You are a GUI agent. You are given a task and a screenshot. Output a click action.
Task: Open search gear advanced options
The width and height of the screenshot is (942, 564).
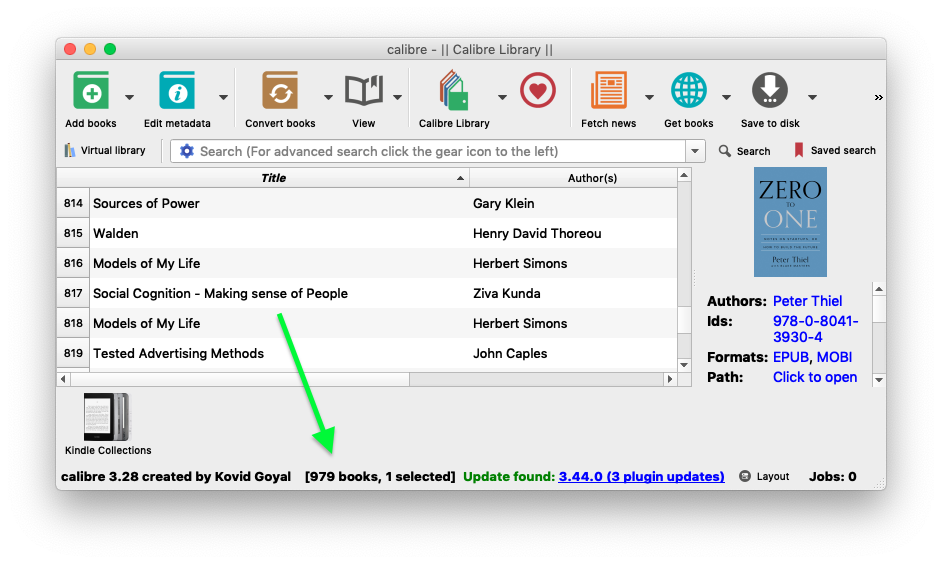186,151
